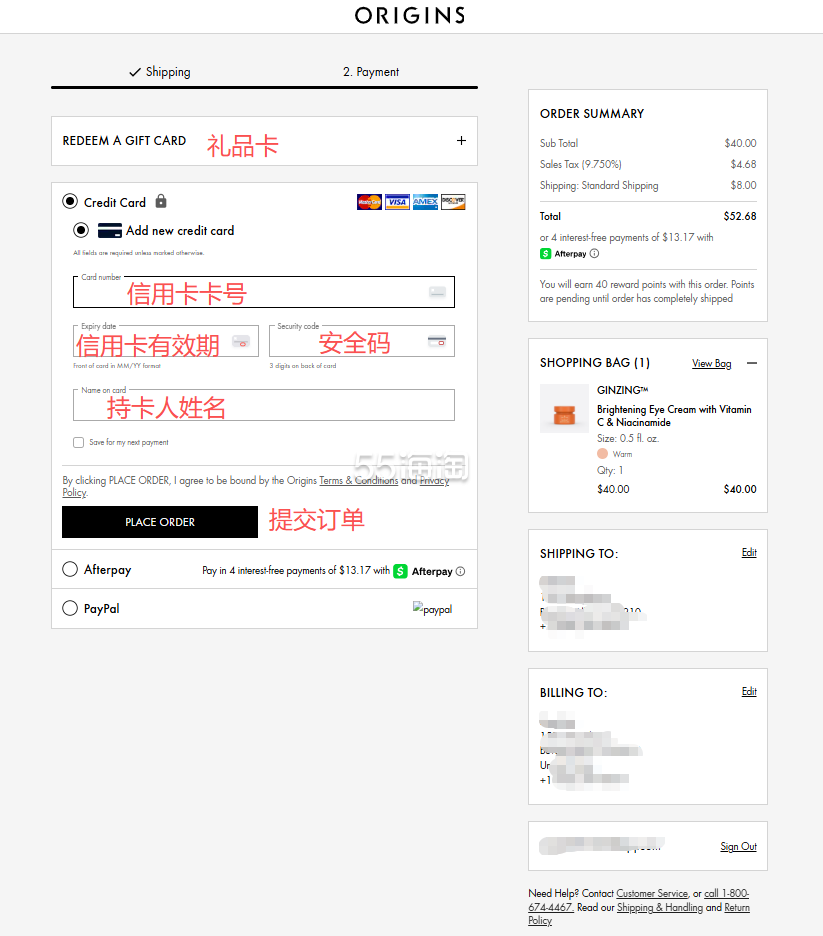The width and height of the screenshot is (823, 936).
Task: Click the Place Order button
Action: pyautogui.click(x=160, y=522)
